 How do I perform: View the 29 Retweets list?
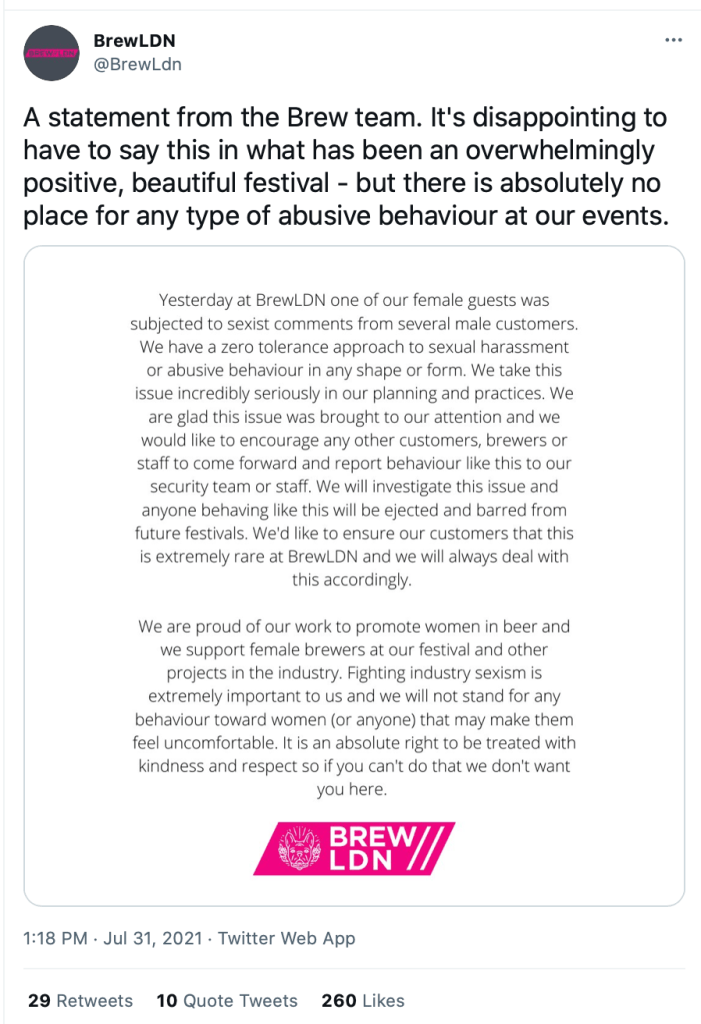tap(80, 1000)
